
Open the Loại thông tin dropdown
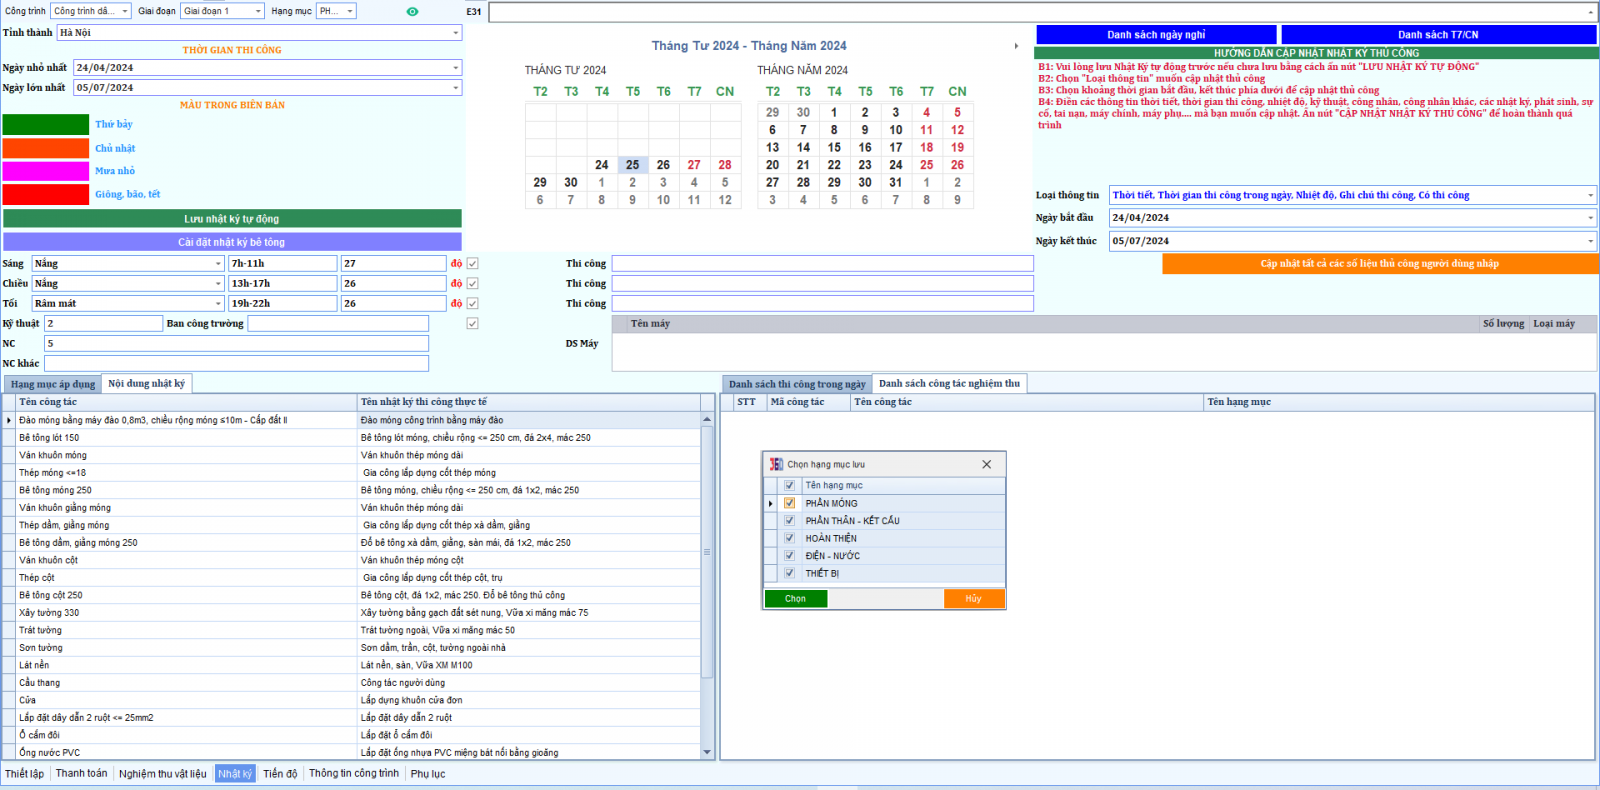tap(1590, 196)
